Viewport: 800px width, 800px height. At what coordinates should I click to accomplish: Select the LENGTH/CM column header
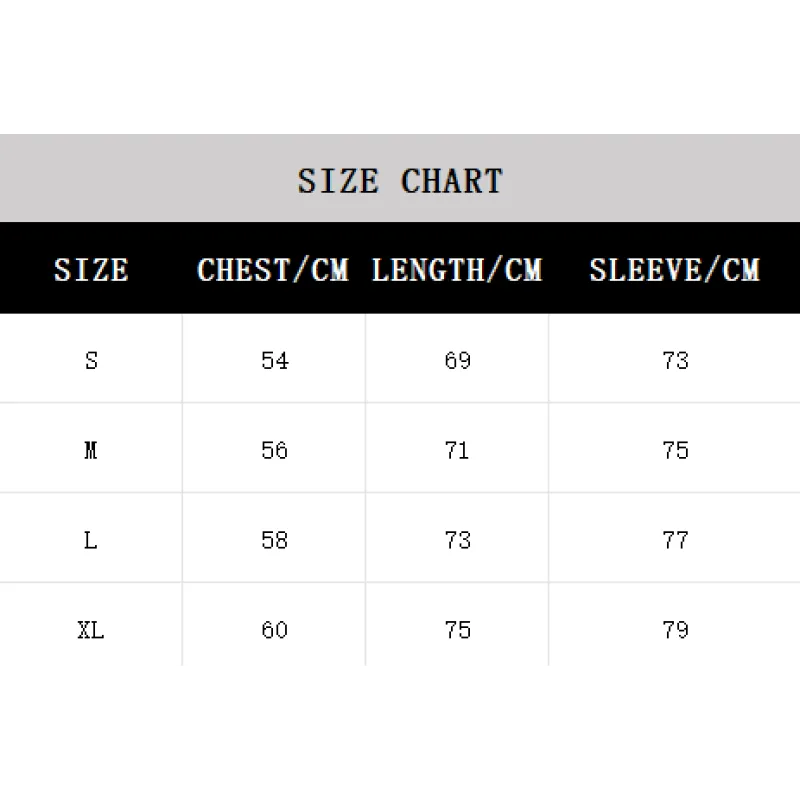click(x=457, y=269)
